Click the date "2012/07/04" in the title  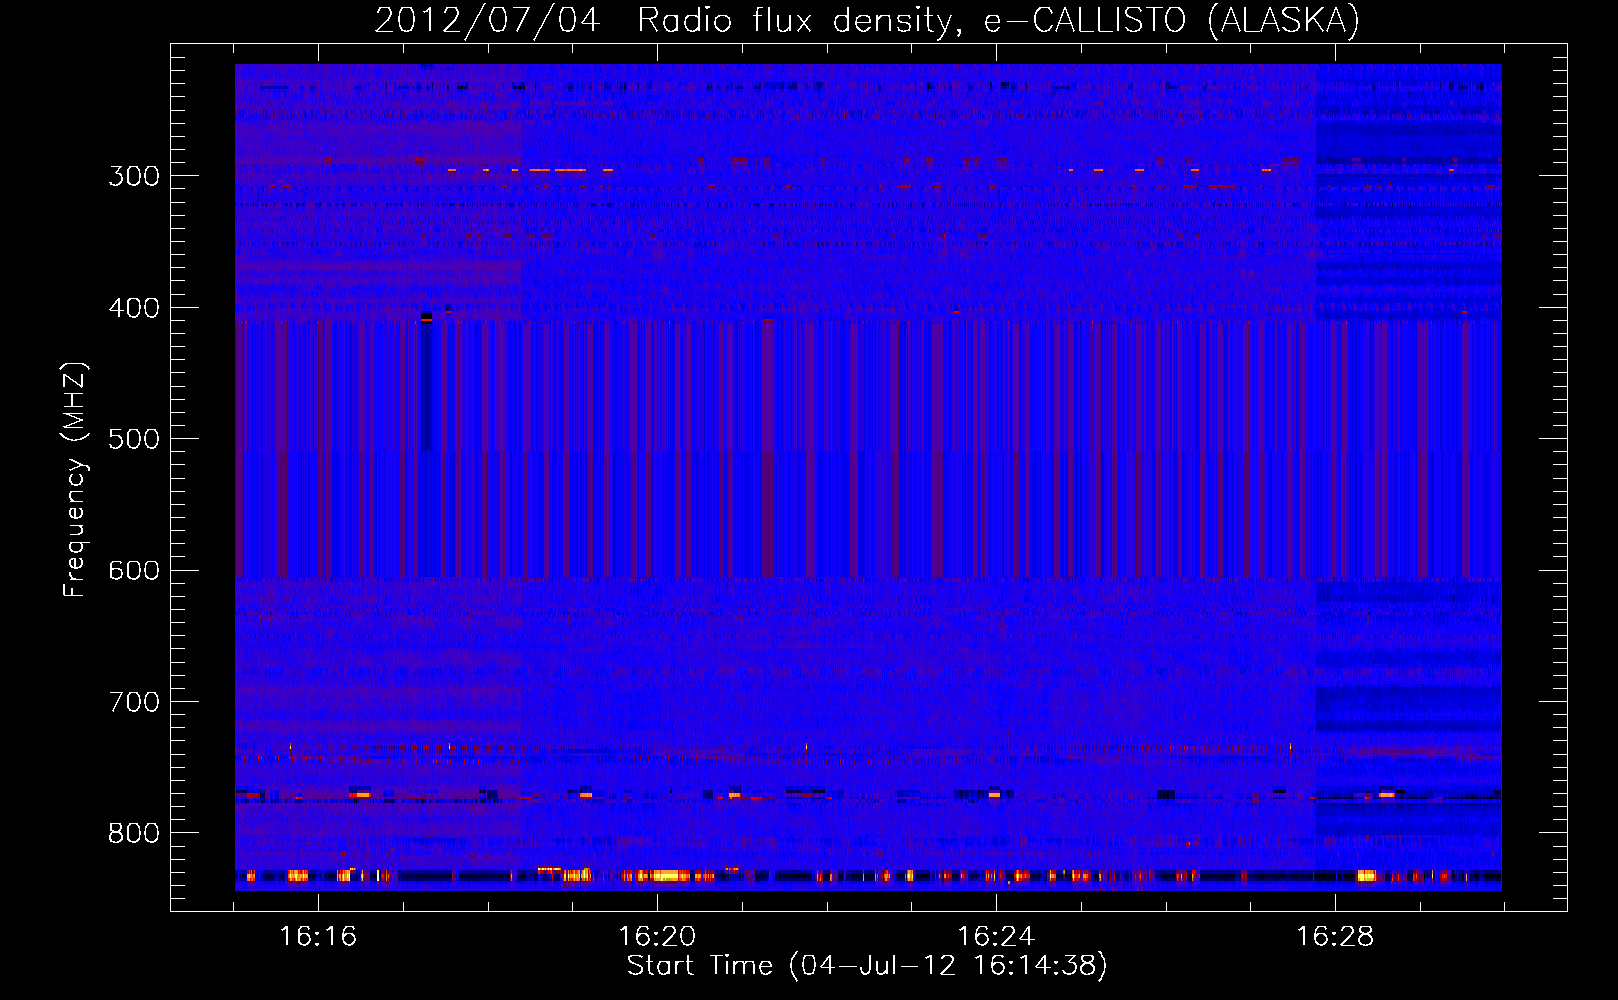coord(487,21)
